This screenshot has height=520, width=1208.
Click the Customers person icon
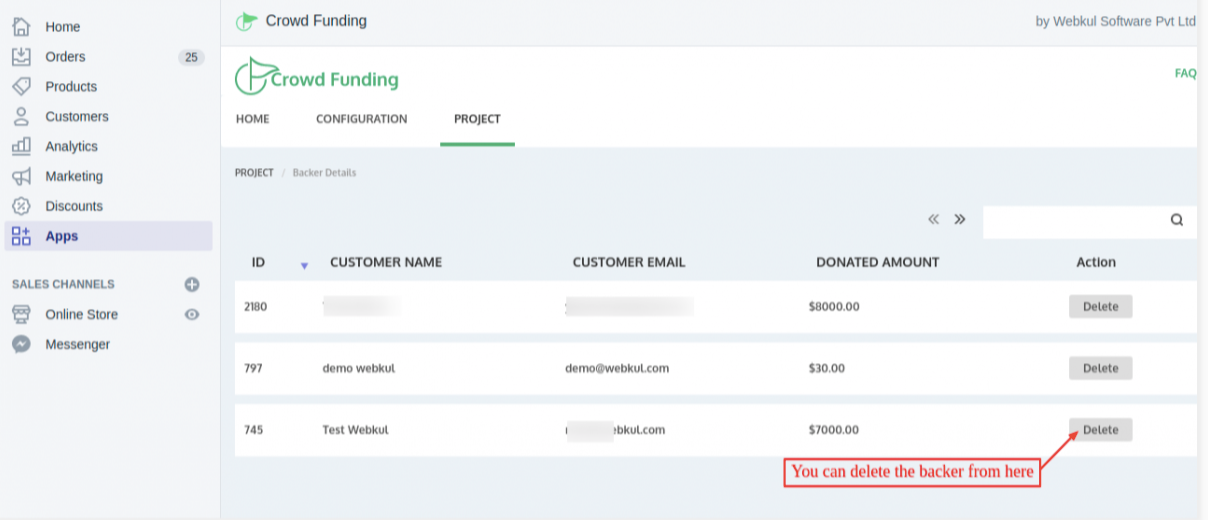tap(21, 116)
